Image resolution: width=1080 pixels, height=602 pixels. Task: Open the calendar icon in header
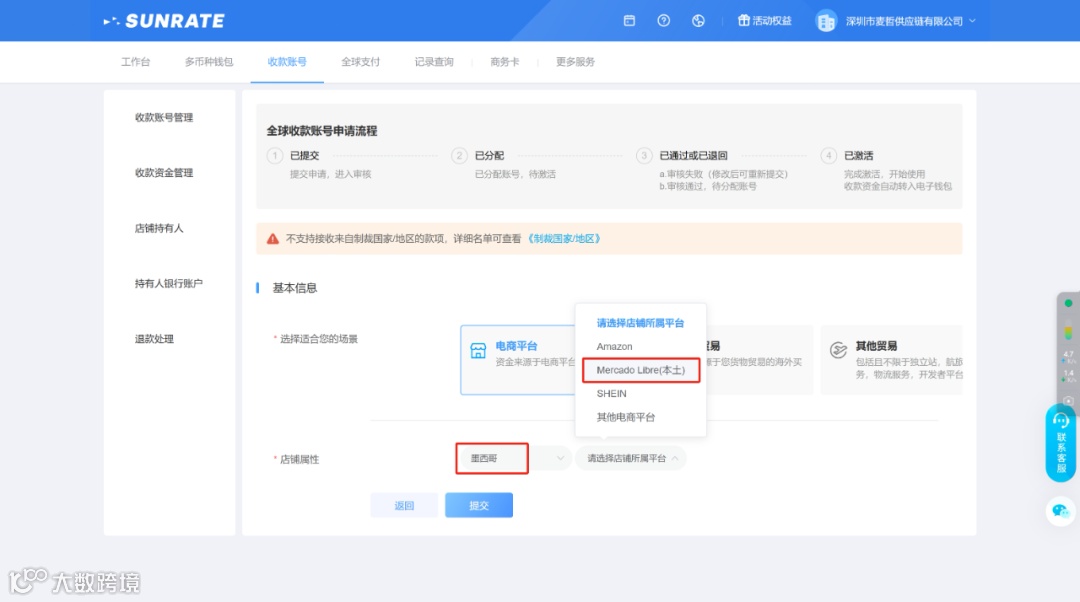[629, 21]
